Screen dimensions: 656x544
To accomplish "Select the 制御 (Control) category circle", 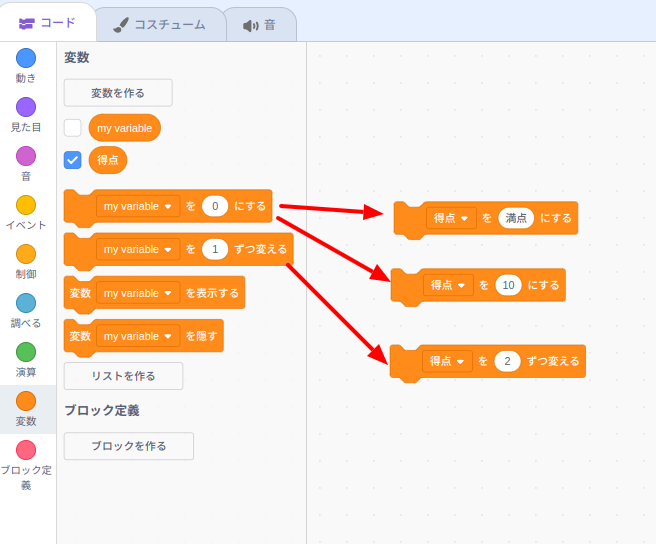I will (x=26, y=254).
